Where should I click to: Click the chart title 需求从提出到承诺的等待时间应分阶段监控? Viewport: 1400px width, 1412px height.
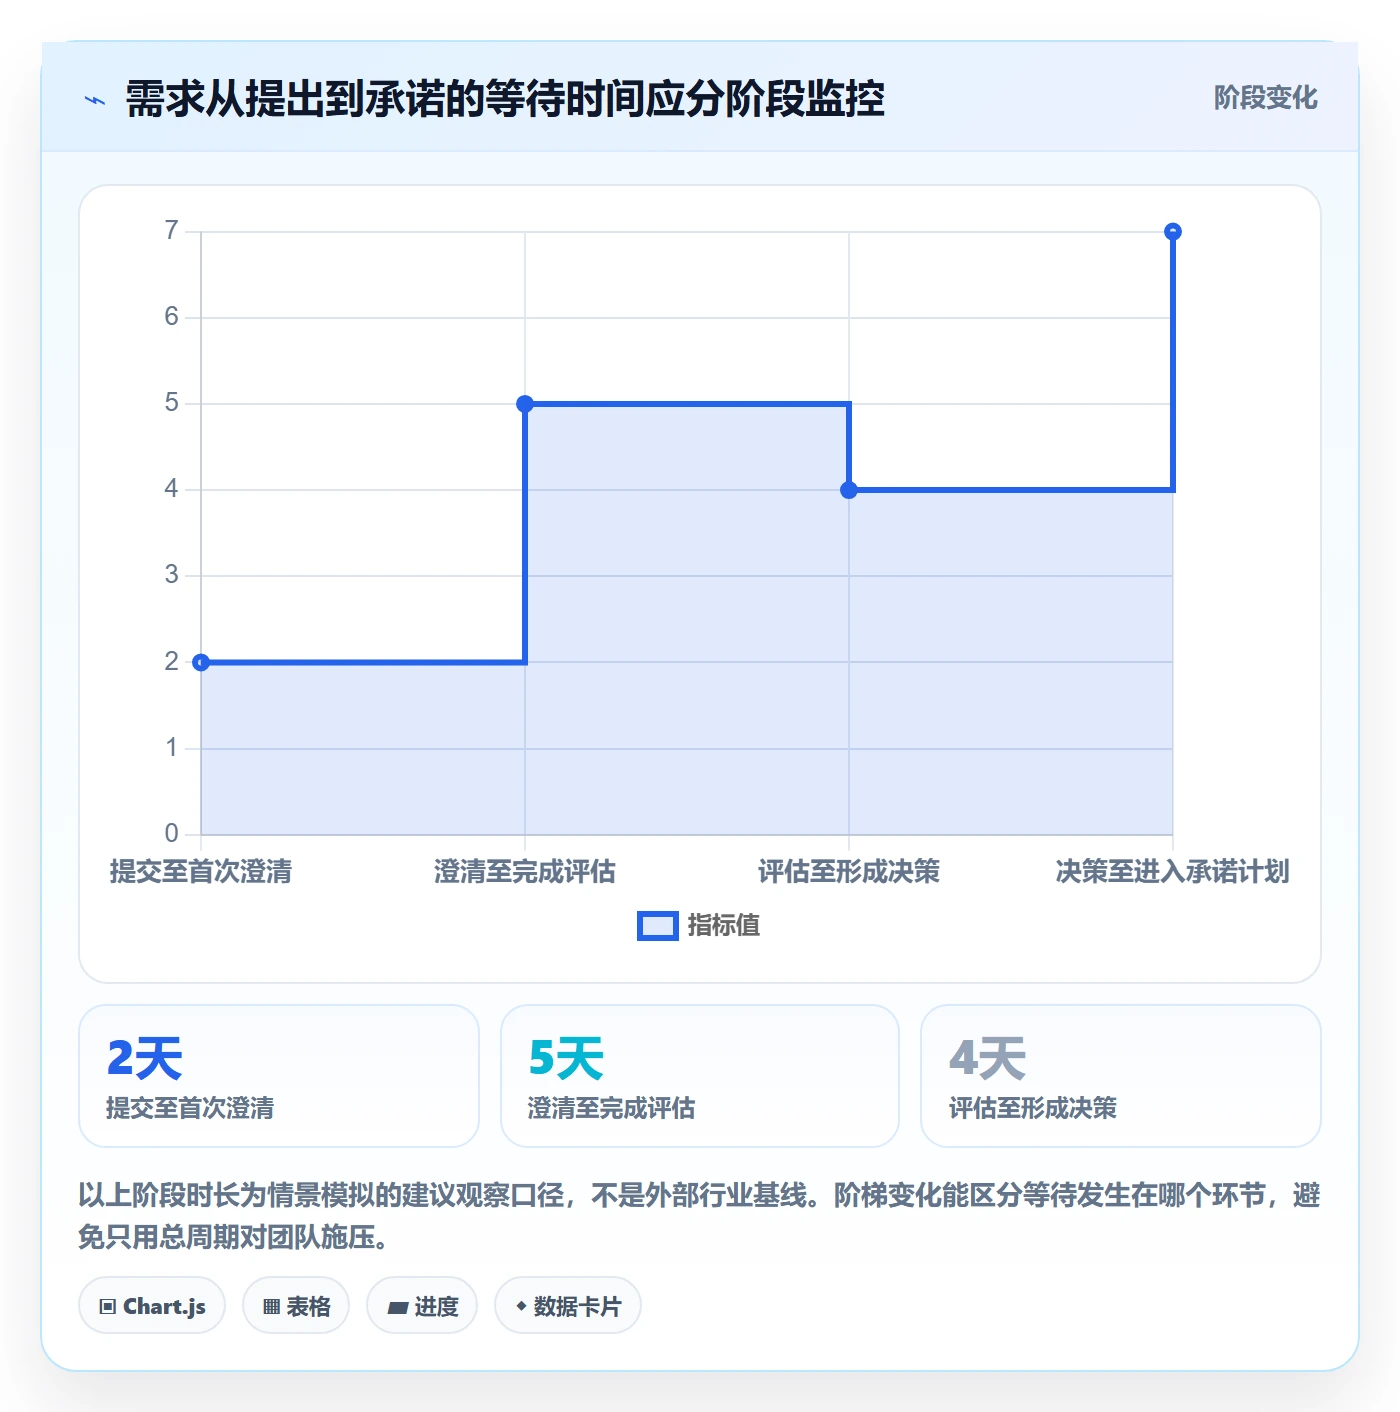coord(505,99)
